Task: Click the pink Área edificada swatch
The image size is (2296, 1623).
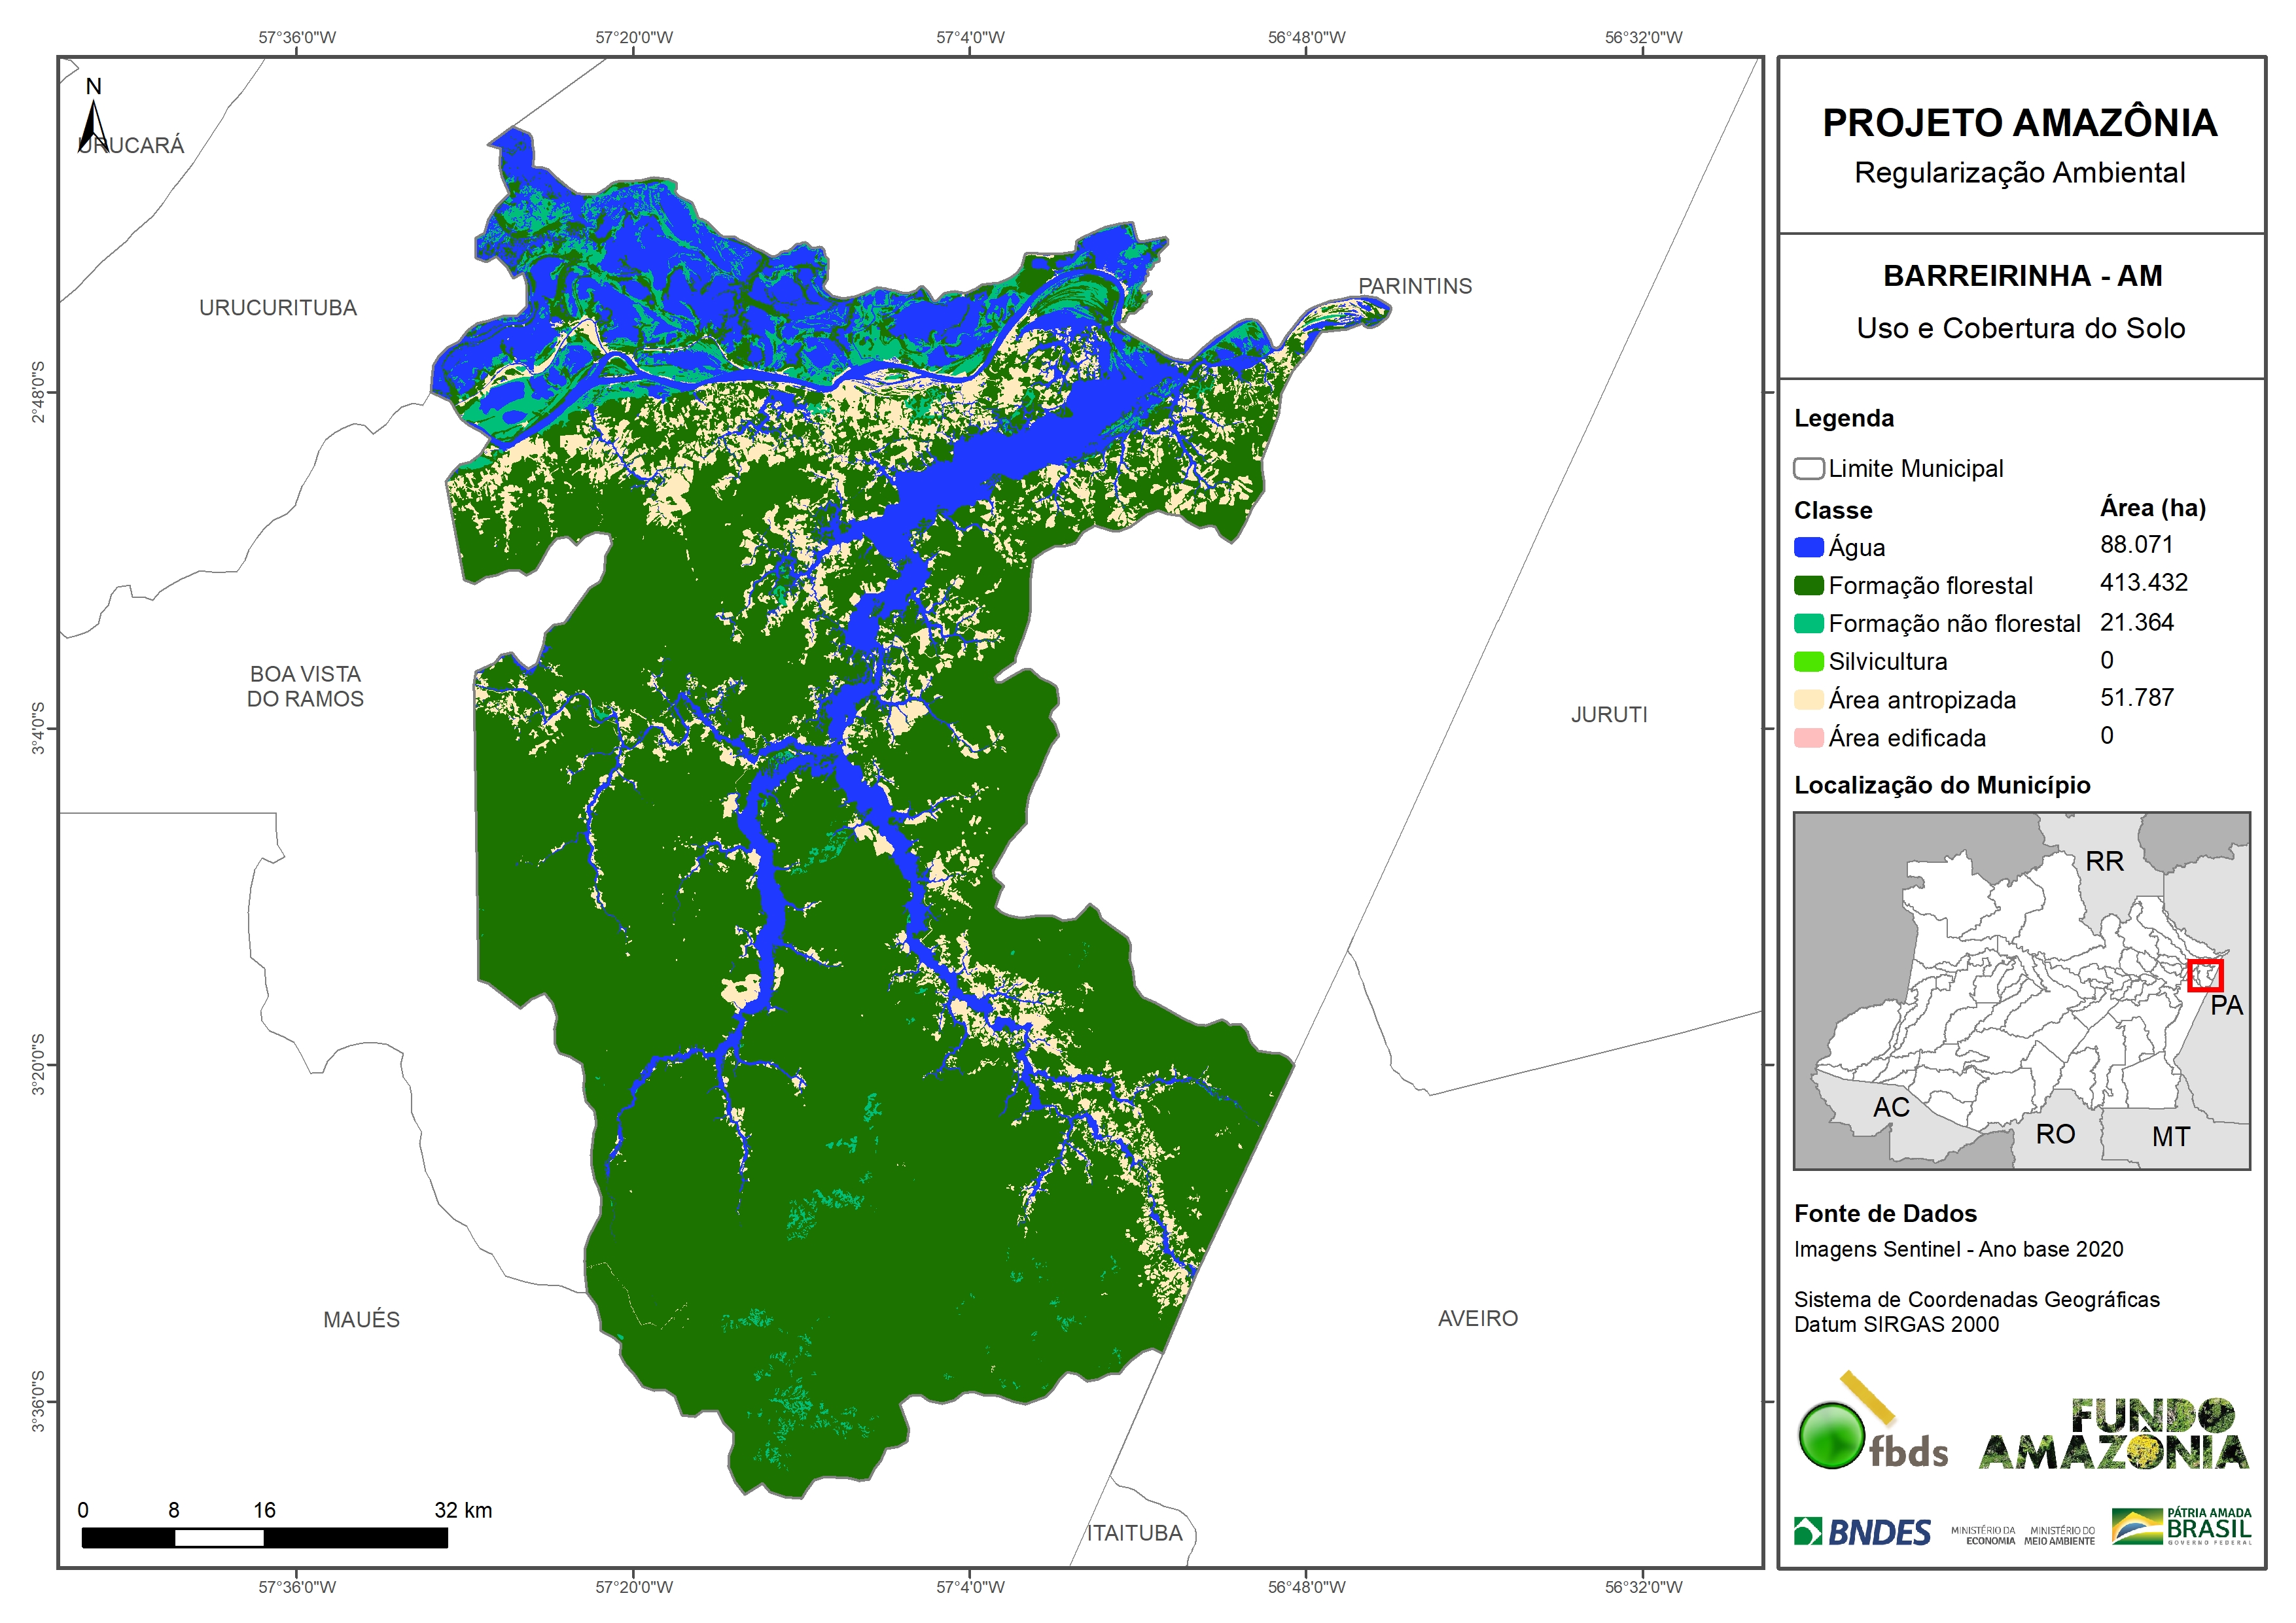Action: tap(1808, 738)
